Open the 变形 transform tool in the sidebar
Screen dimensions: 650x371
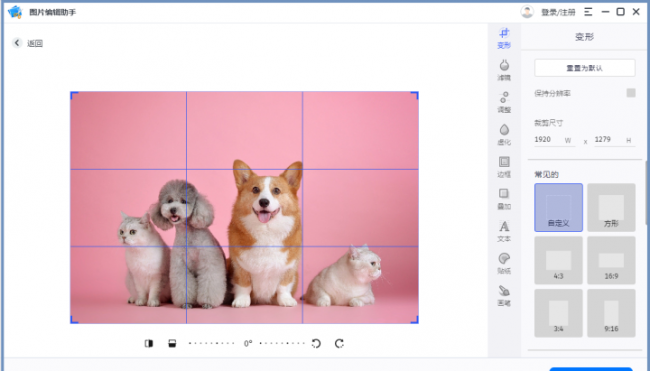(x=504, y=38)
